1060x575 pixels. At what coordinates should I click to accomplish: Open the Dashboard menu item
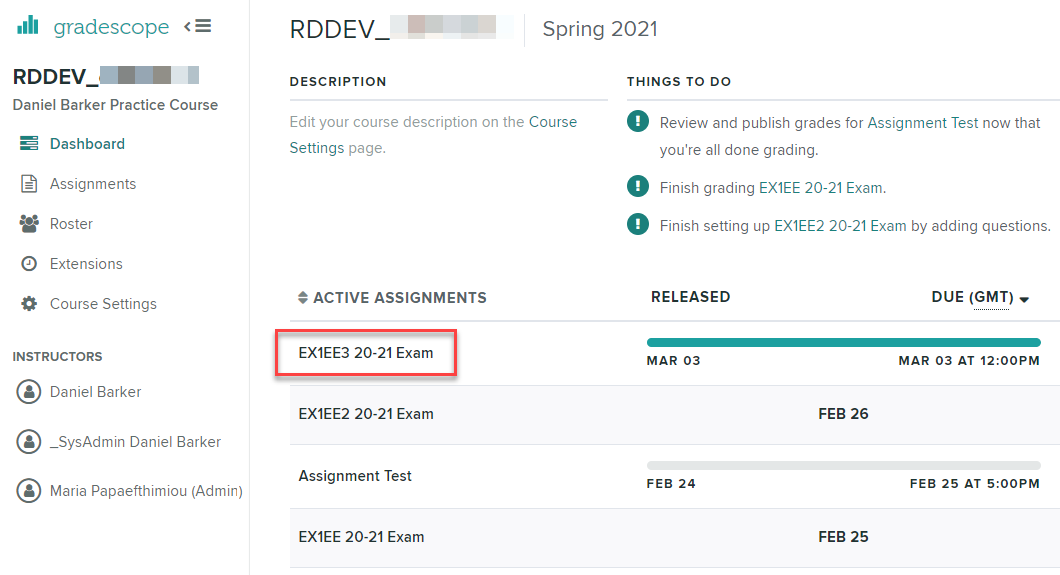87,144
